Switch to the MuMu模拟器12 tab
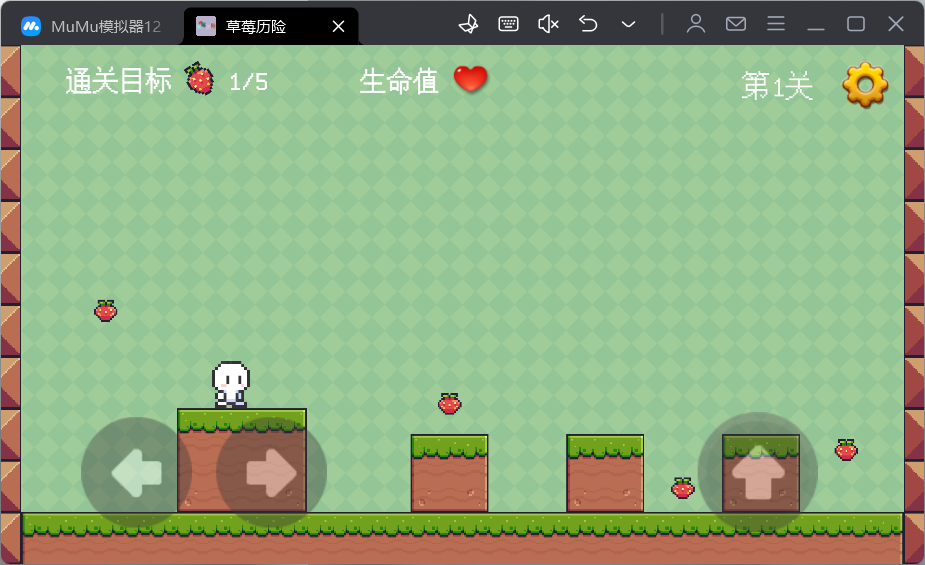 pyautogui.click(x=92, y=26)
